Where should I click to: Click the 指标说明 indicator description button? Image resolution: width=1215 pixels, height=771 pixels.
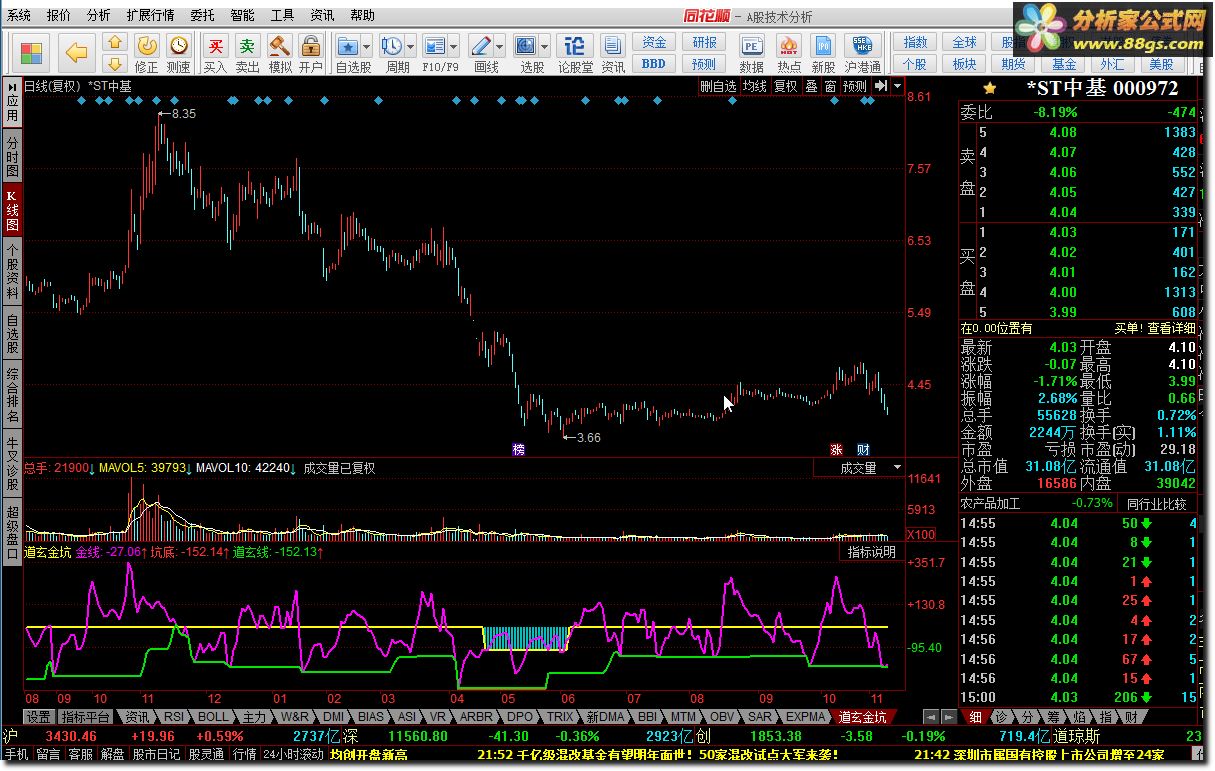[x=871, y=552]
